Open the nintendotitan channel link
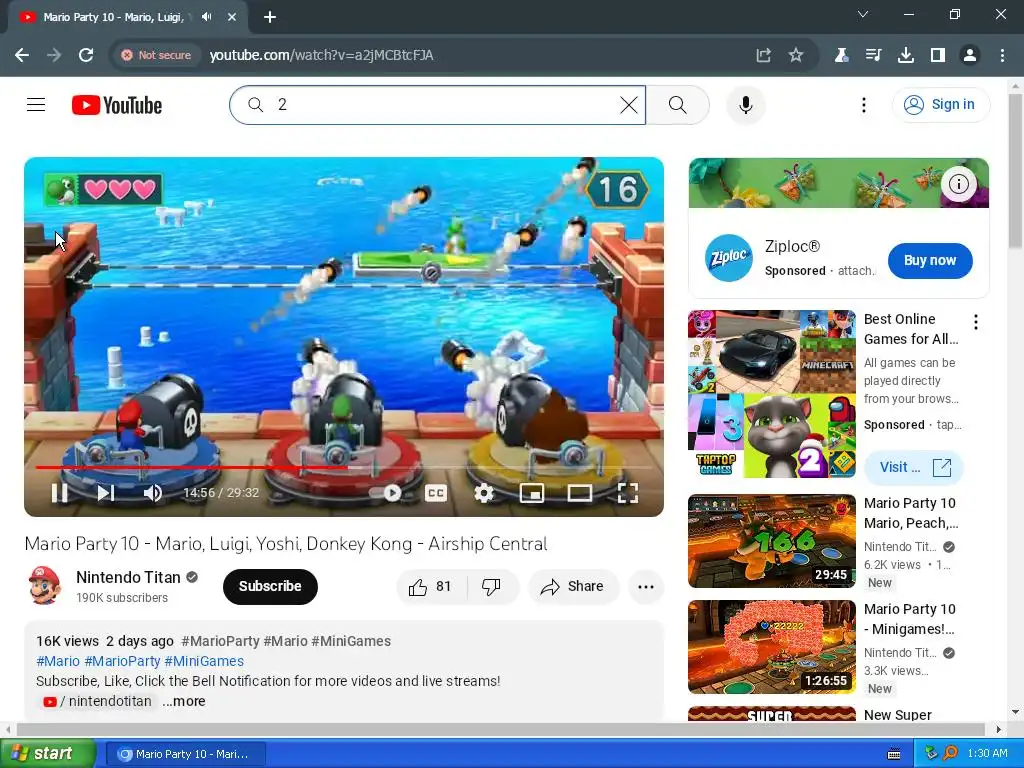The image size is (1024, 768). click(97, 701)
